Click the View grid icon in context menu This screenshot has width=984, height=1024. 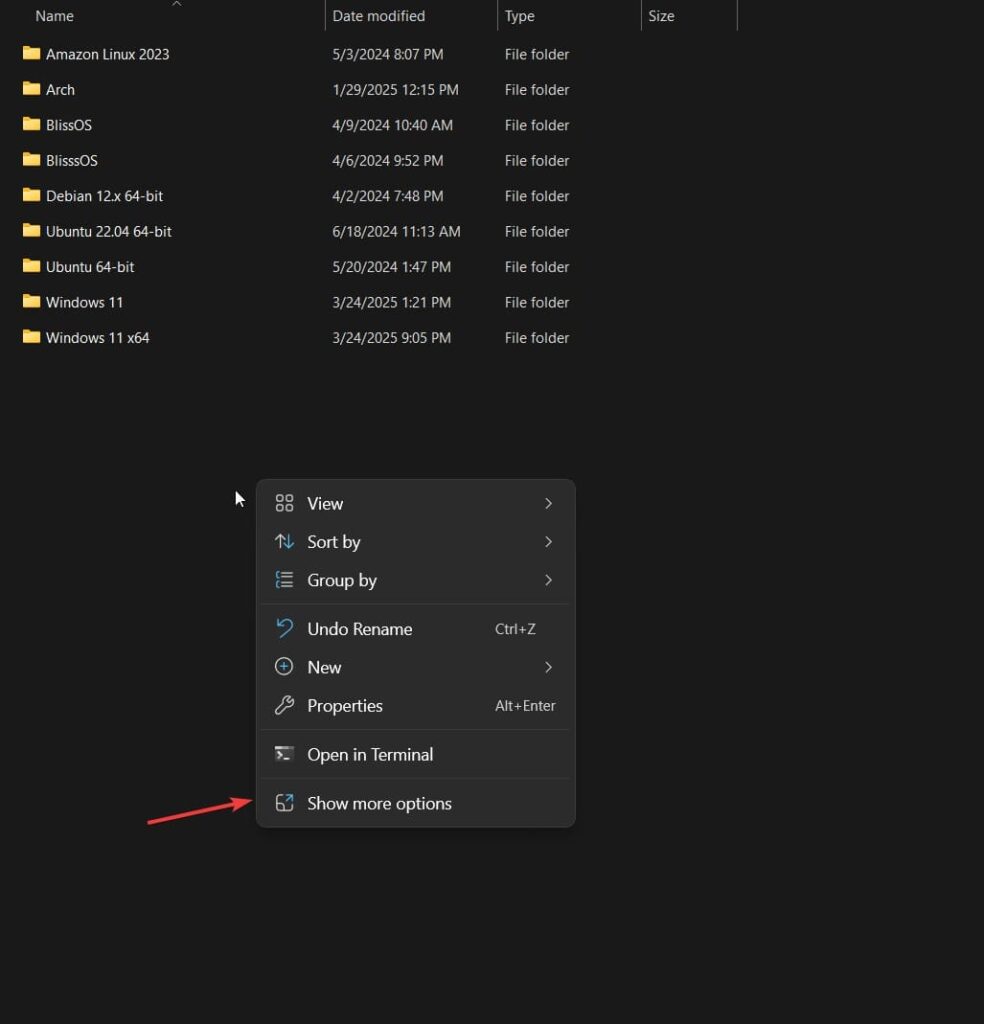click(285, 503)
